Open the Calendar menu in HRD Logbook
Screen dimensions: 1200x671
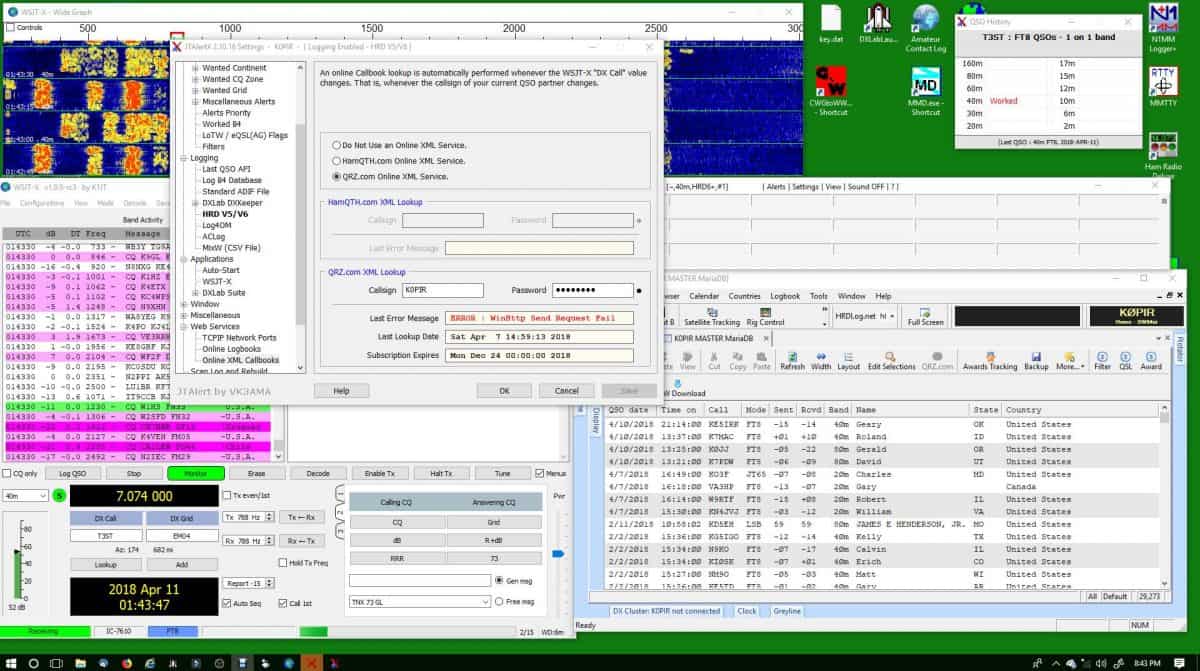[704, 296]
